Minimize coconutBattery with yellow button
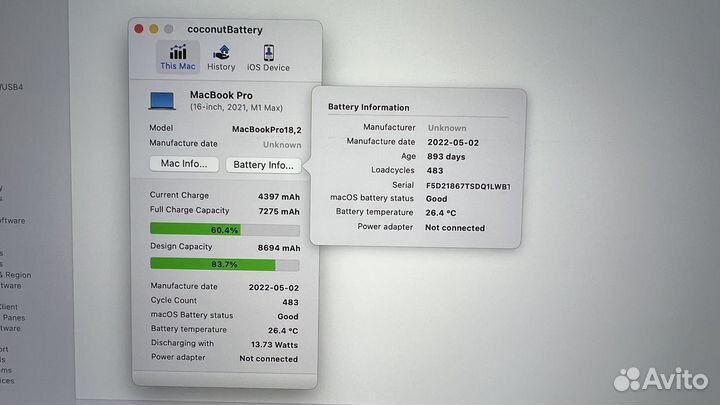Viewport: 720px width, 405px height. 154,29
